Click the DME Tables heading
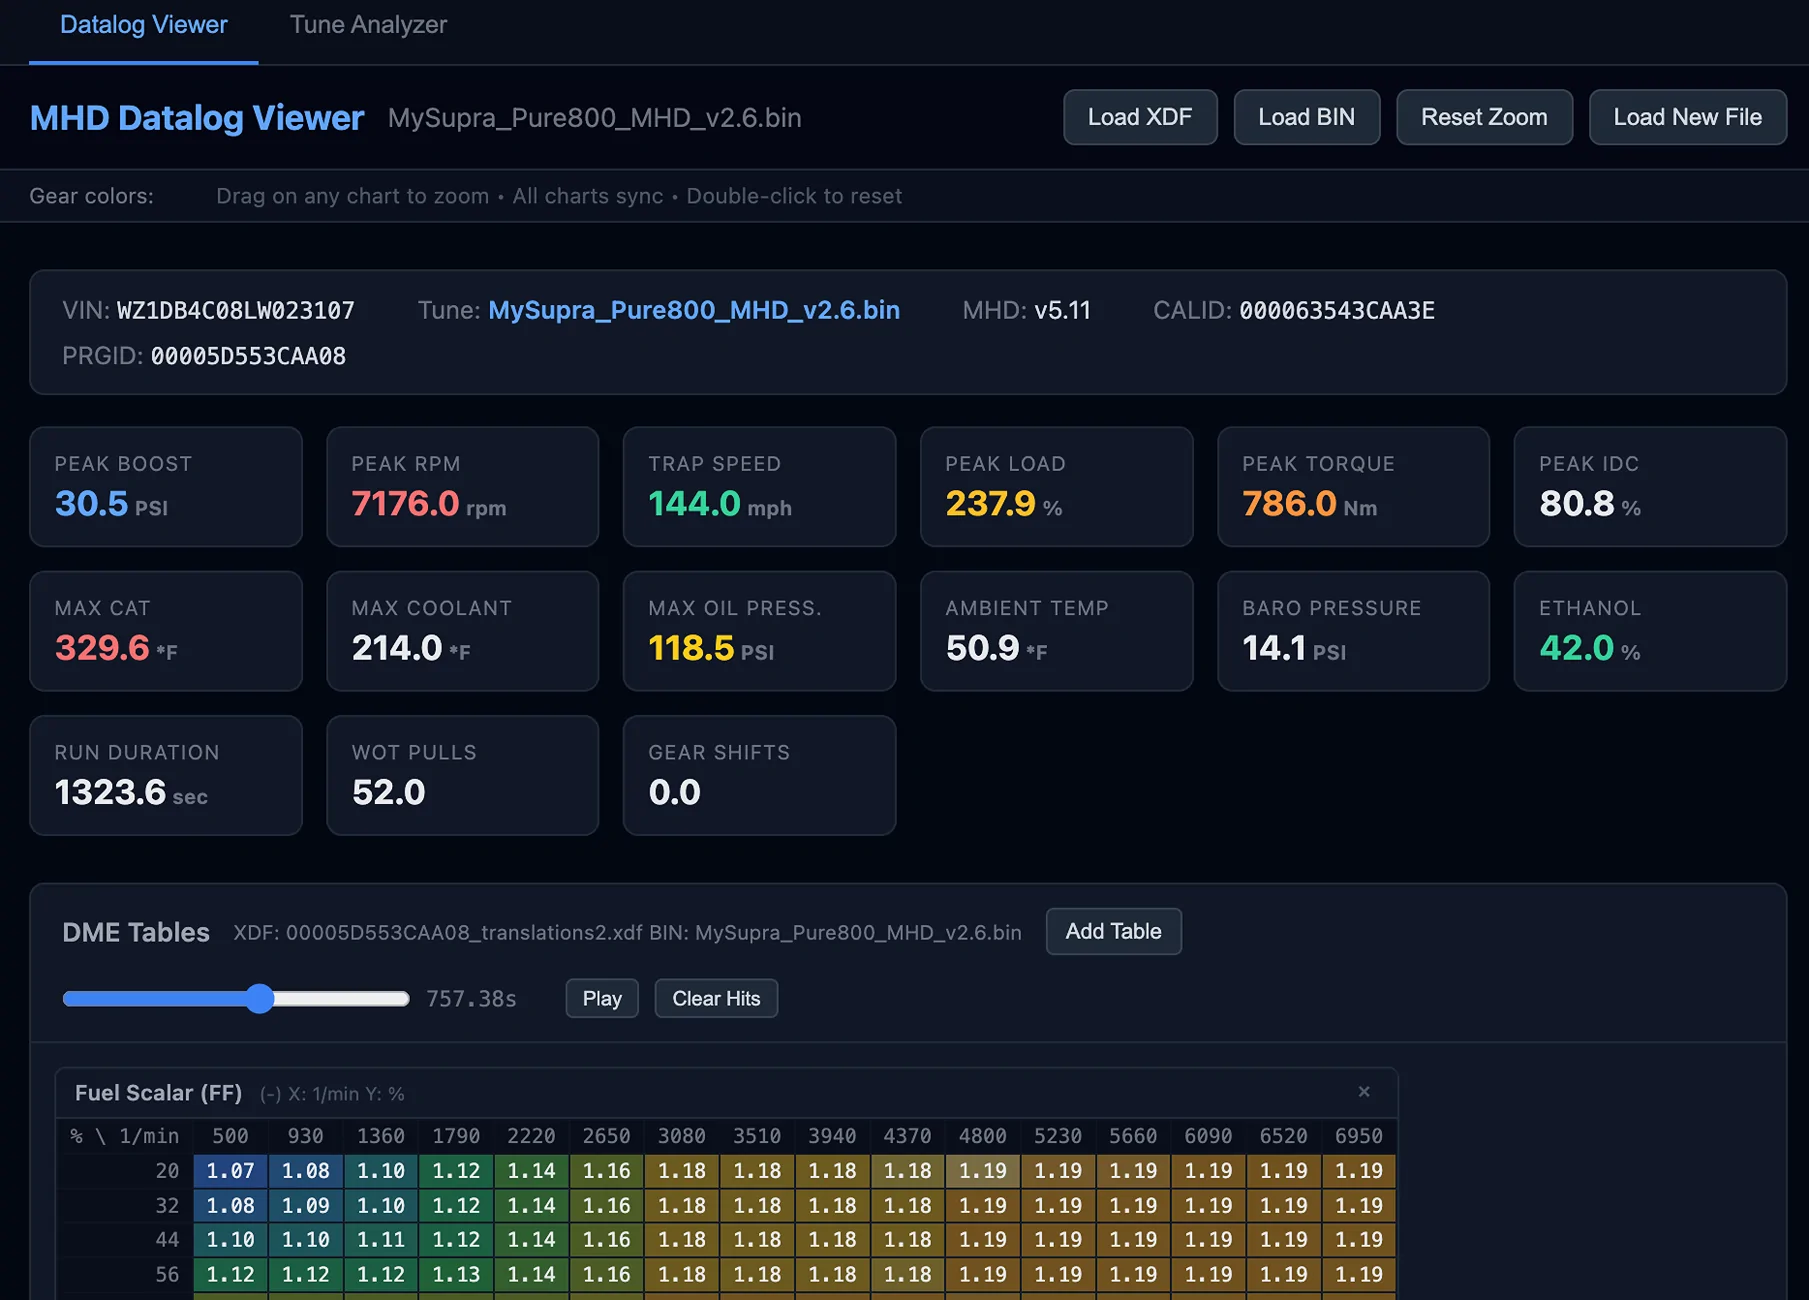Image resolution: width=1809 pixels, height=1300 pixels. [136, 932]
